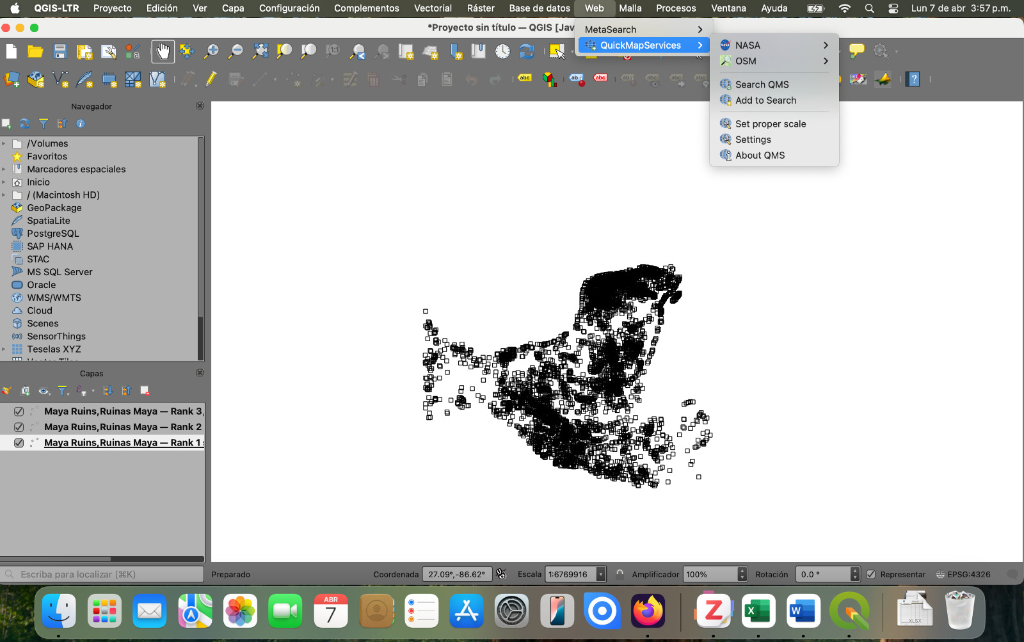Screen dimensions: 1024x642
Task: Expand the Marcadores espaciales item
Action: coord(4,169)
